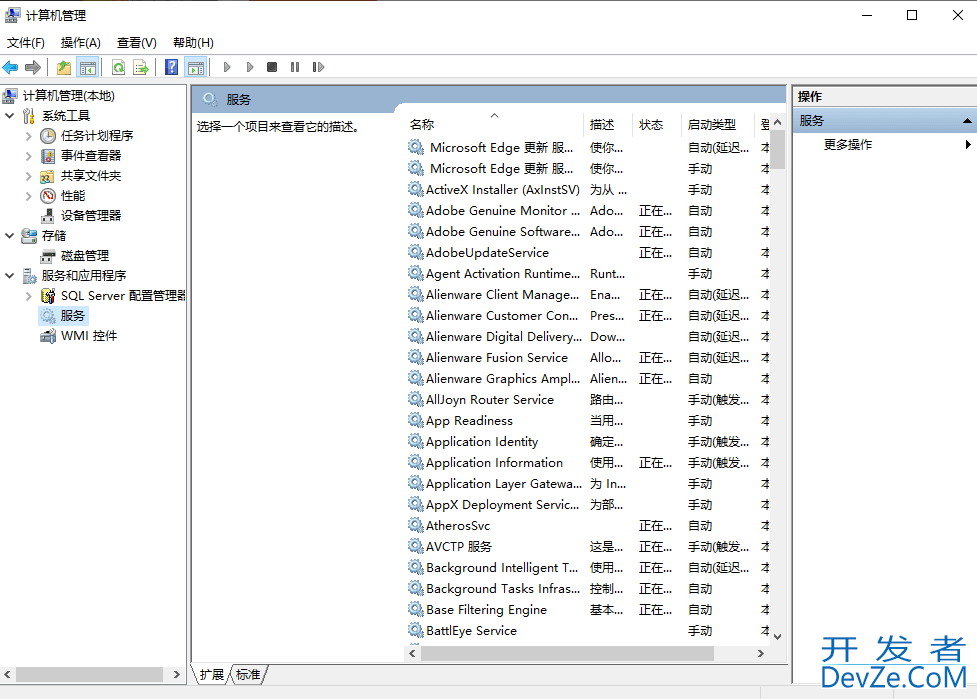The width and height of the screenshot is (977, 699).
Task: Open 磁盘管理 in the tree
Action: pos(85,255)
